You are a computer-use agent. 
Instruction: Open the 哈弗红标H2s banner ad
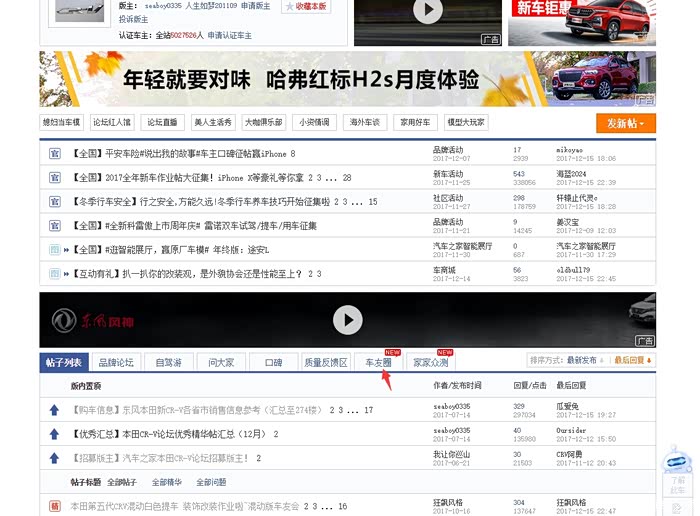pyautogui.click(x=347, y=79)
